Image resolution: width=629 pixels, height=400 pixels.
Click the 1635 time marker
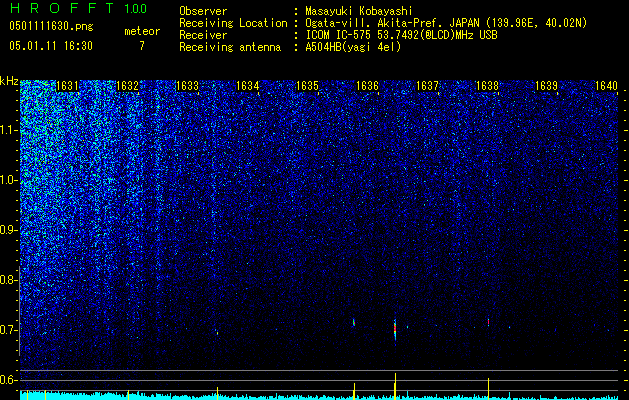(307, 86)
